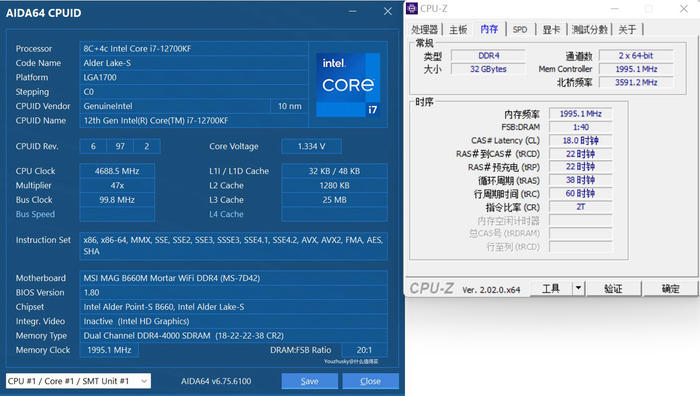This screenshot has height=396, width=700.
Task: Close the CPU-Z window
Action: pos(683,8)
